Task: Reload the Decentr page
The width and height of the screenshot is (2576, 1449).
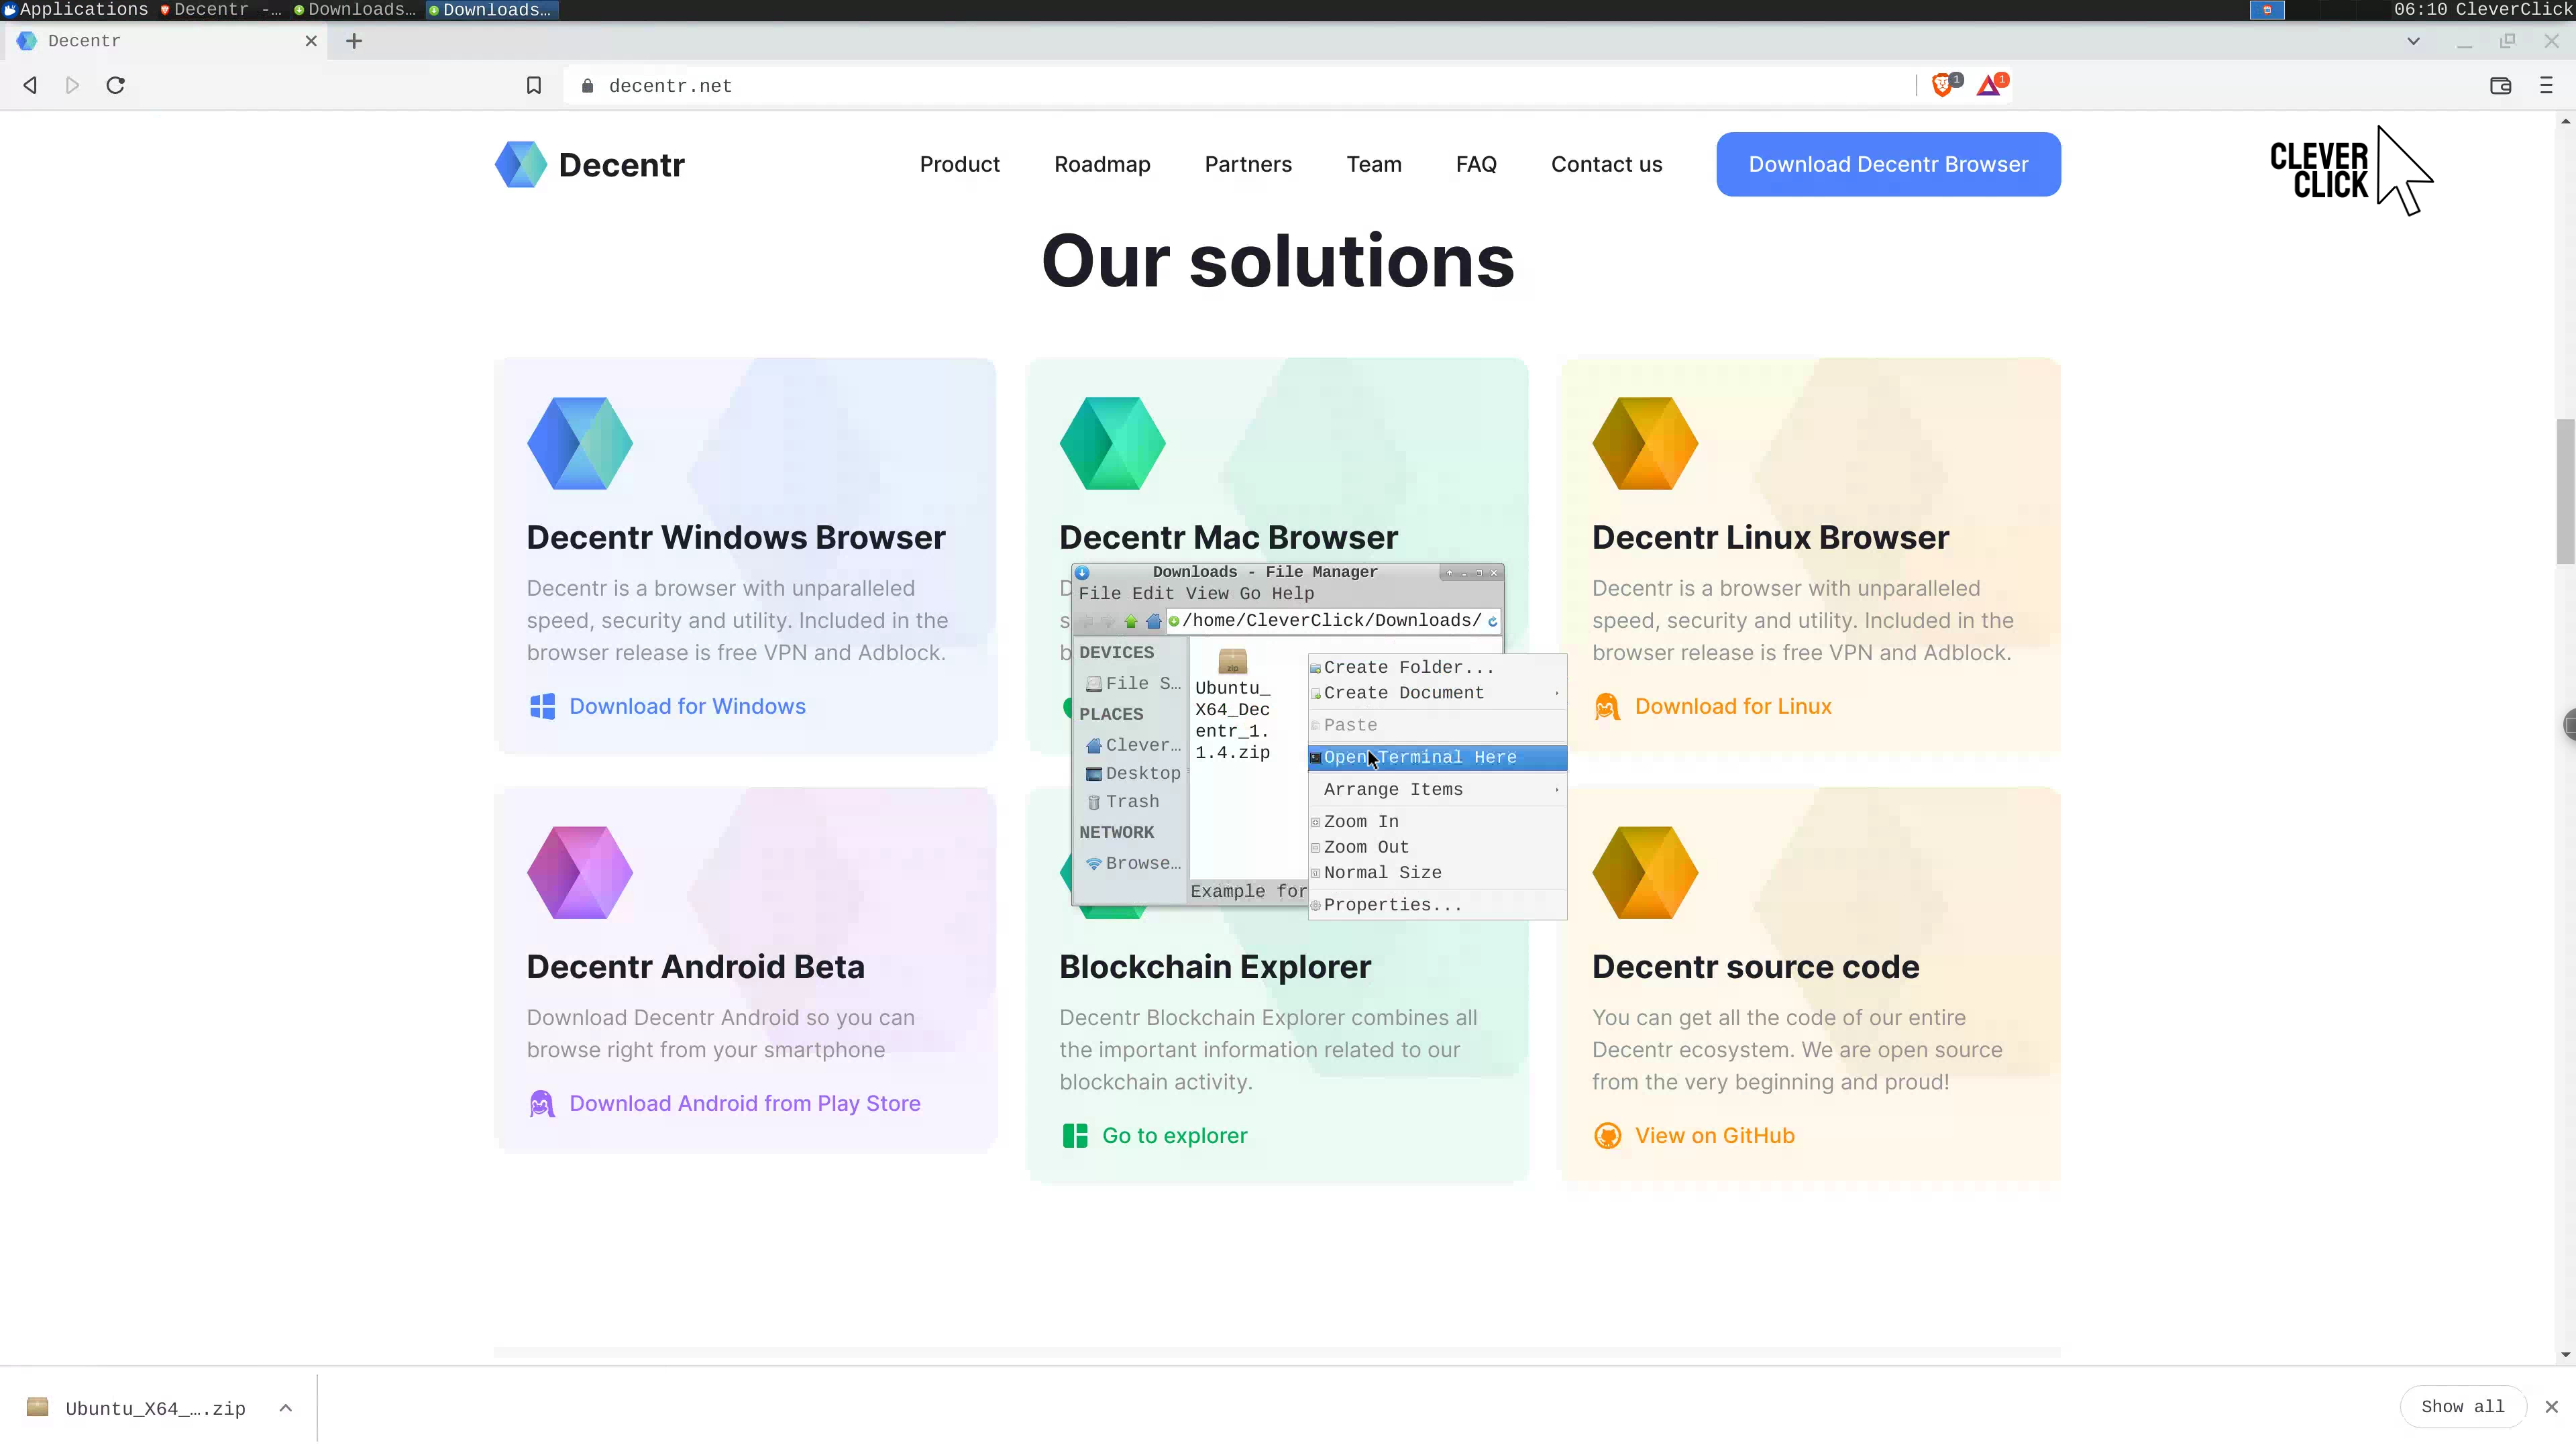Action: (116, 86)
